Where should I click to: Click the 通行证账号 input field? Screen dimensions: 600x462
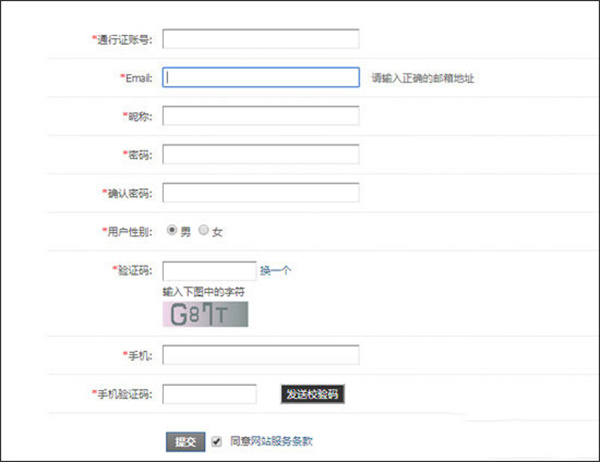[x=261, y=39]
